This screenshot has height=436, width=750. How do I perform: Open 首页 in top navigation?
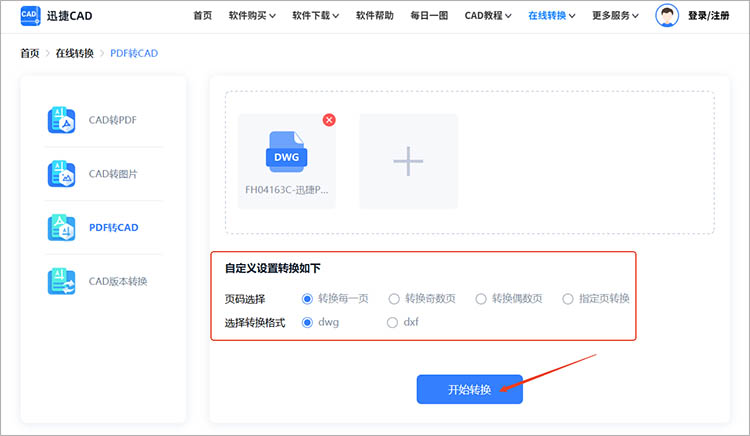[x=202, y=16]
